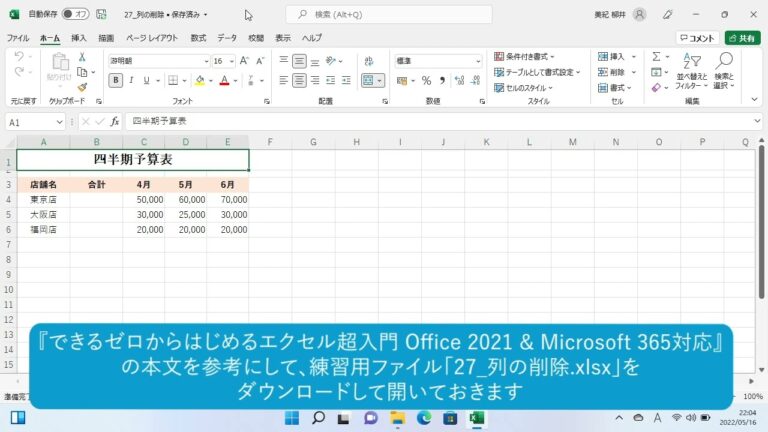Open the File tab

tap(18, 38)
